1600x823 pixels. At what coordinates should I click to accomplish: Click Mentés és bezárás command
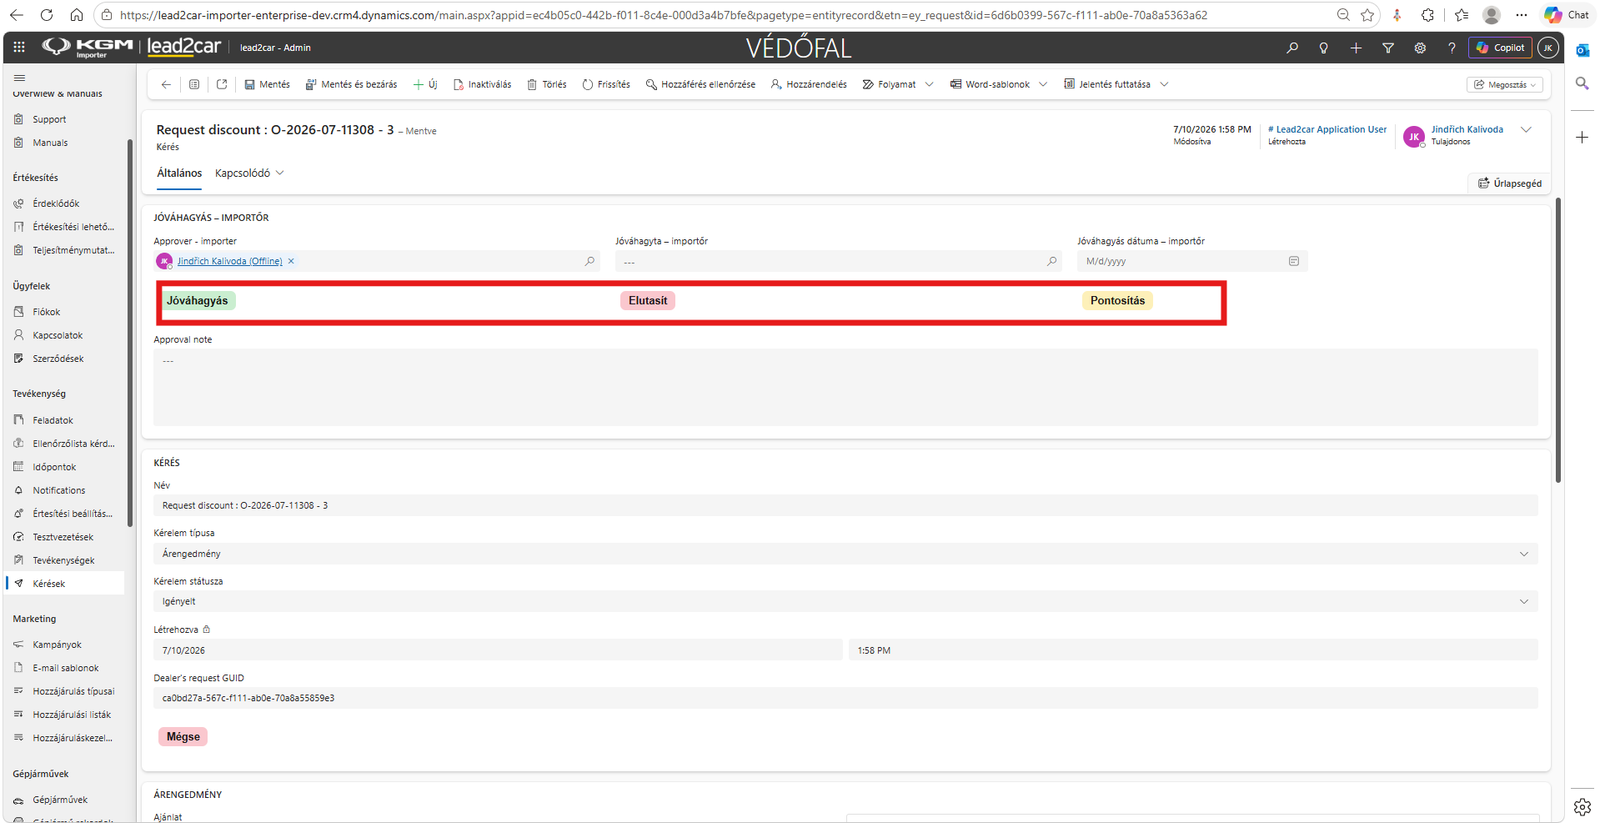(x=351, y=85)
